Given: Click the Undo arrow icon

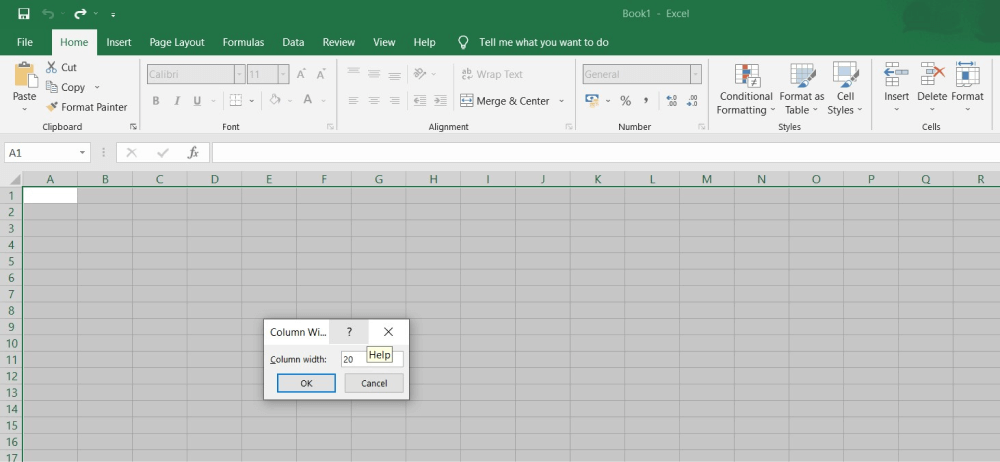Looking at the screenshot, I should point(48,13).
